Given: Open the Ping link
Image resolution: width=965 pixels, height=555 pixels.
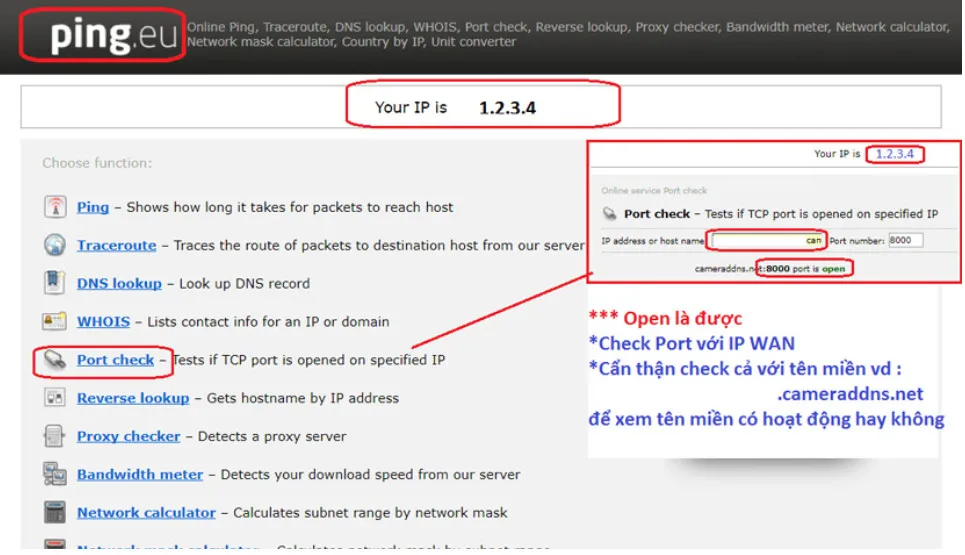Looking at the screenshot, I should tap(93, 207).
